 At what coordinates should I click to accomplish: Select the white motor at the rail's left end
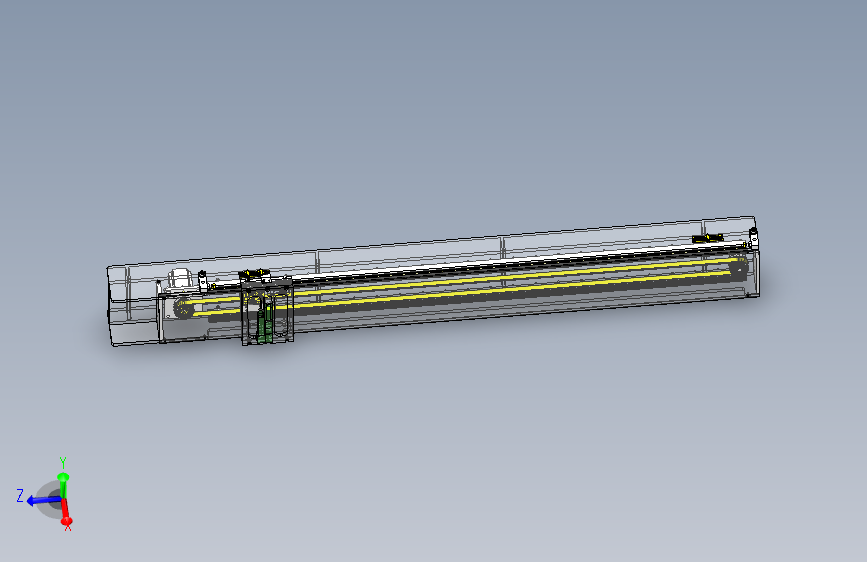tap(180, 278)
